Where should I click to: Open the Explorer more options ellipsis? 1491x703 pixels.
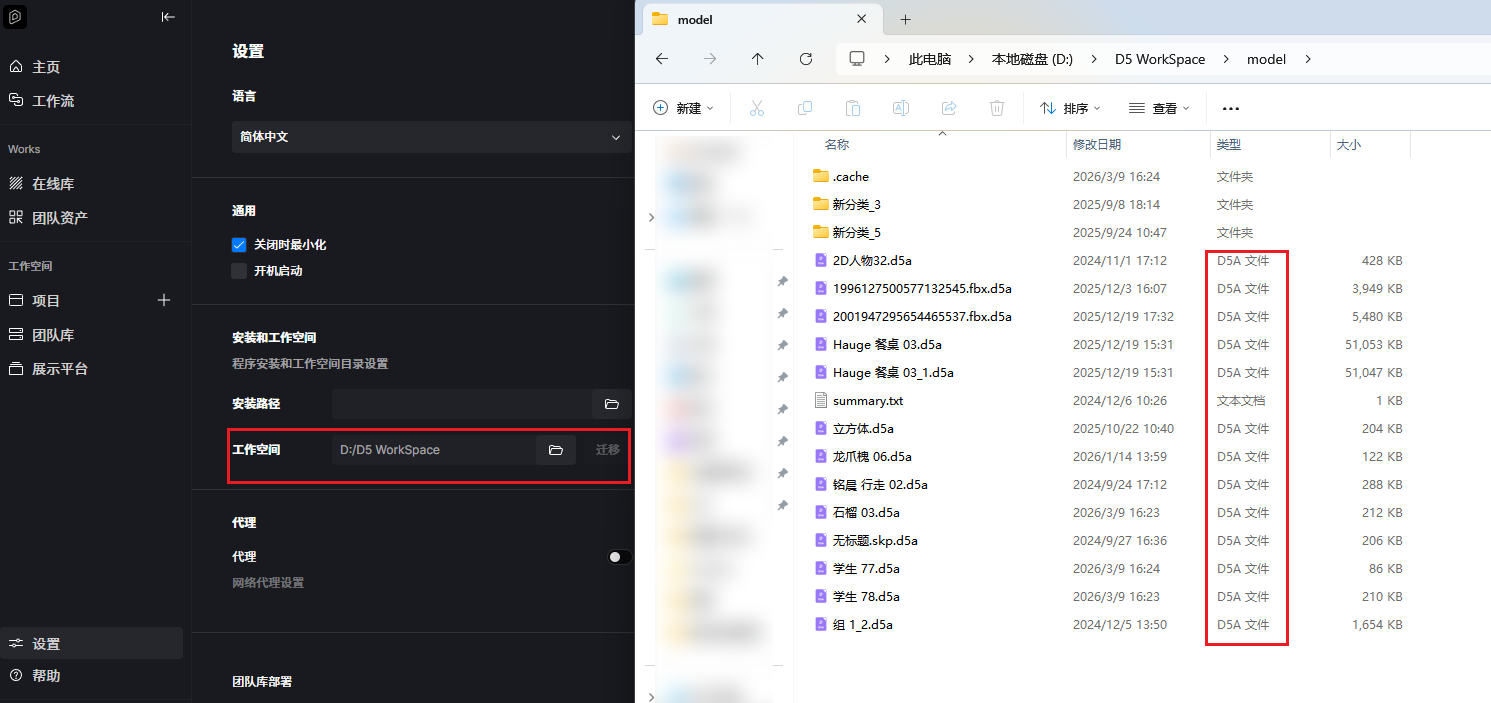pyautogui.click(x=1231, y=108)
